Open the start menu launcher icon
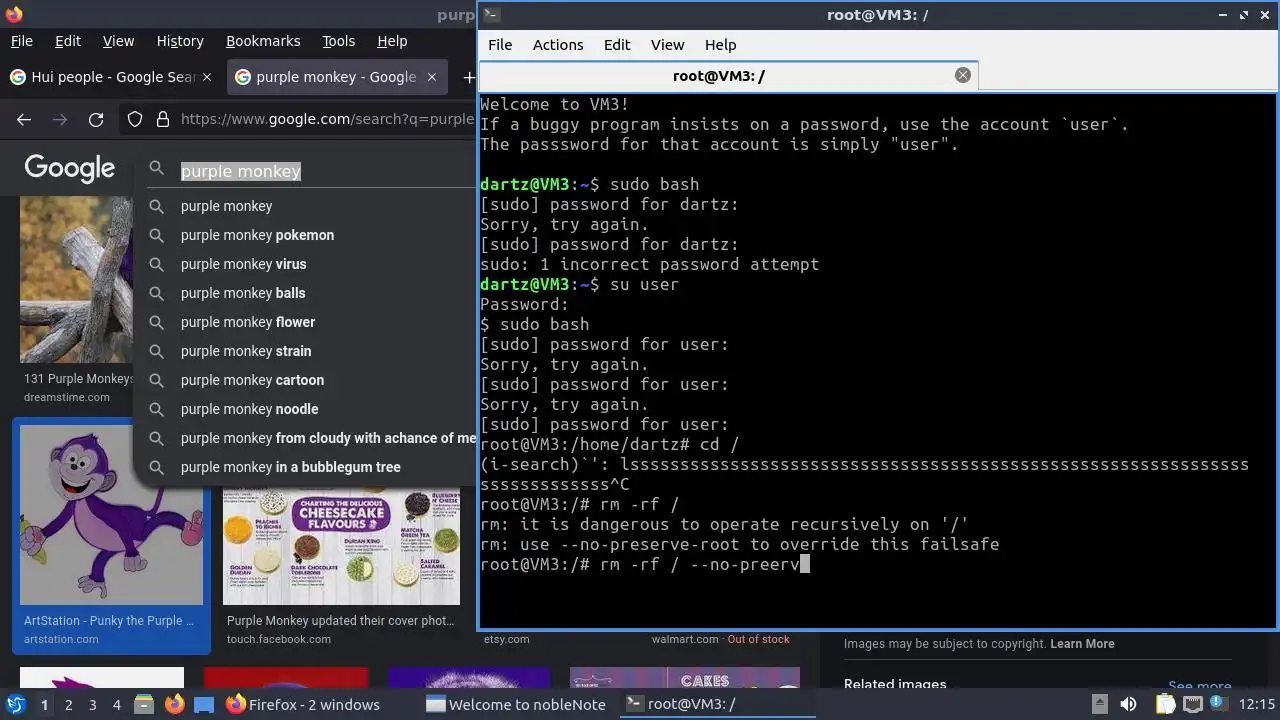Image resolution: width=1280 pixels, height=720 pixels. [x=15, y=704]
